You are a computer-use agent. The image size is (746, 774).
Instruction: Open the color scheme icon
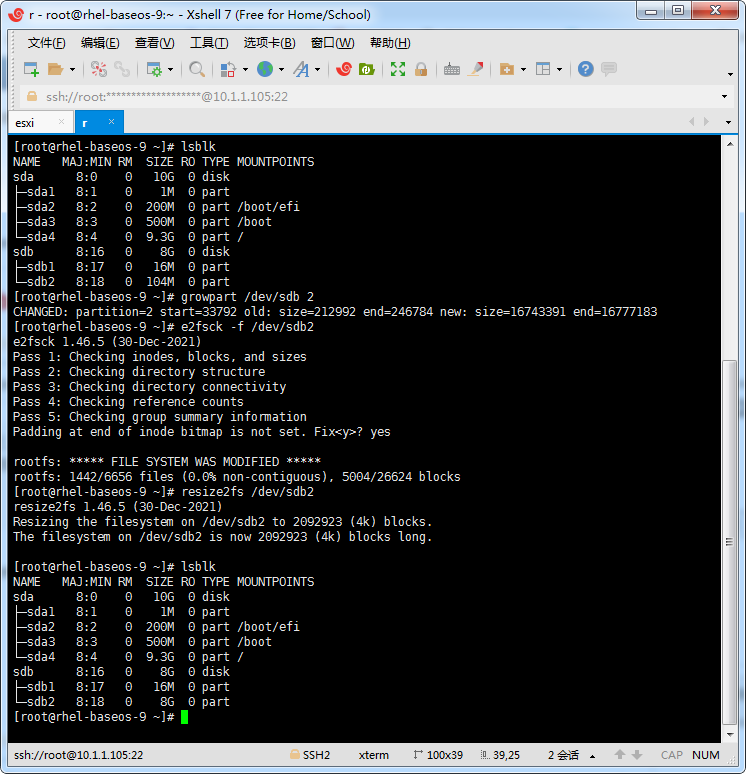(228, 70)
